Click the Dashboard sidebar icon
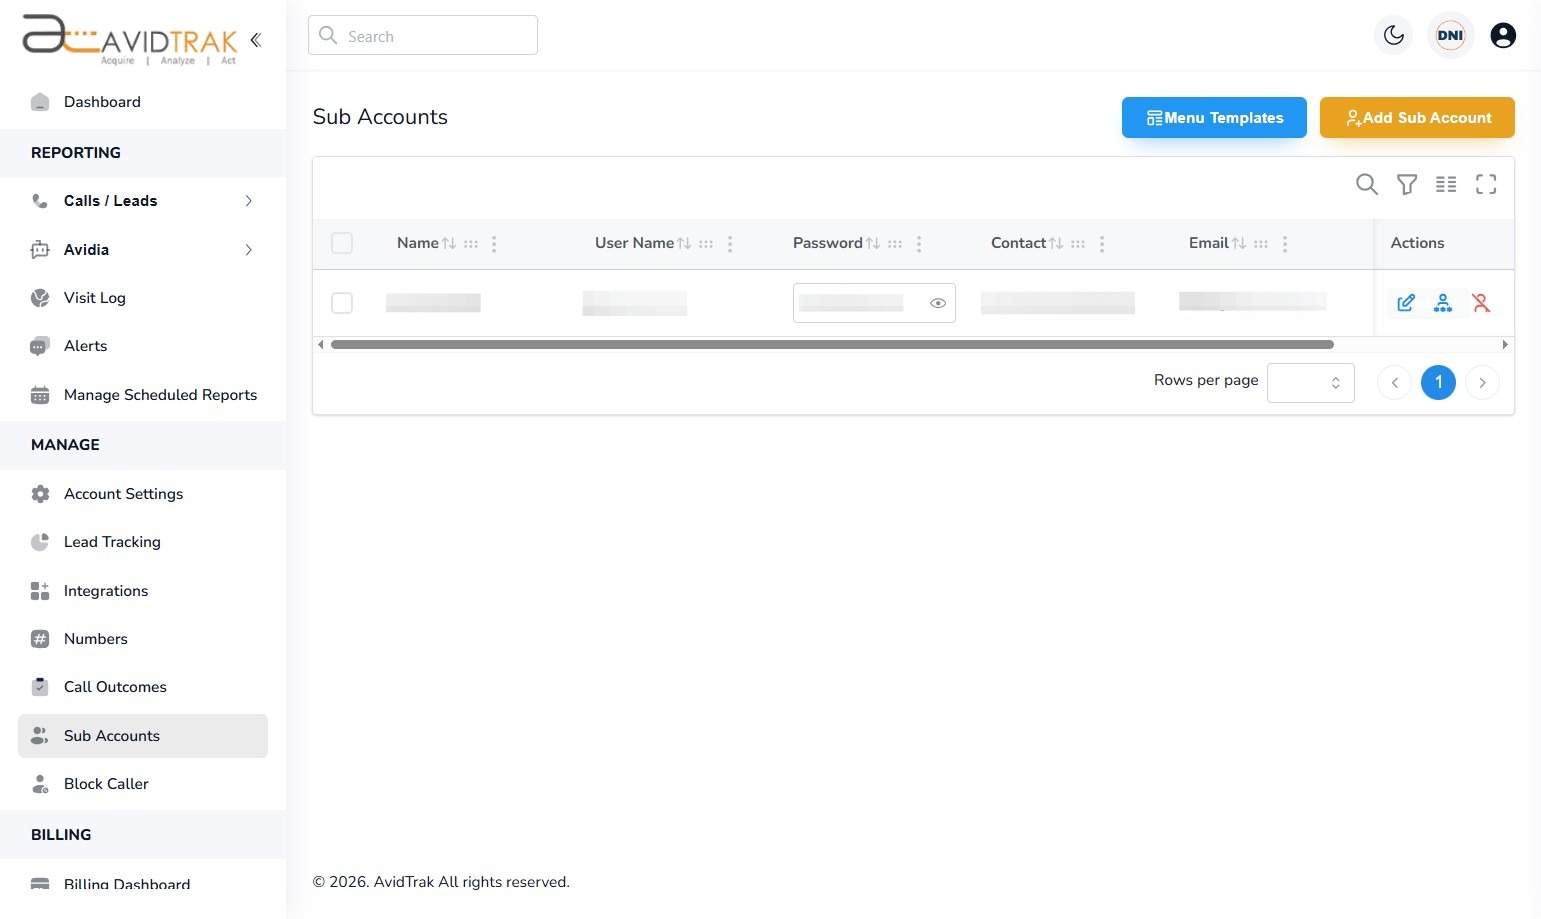1541x919 pixels. coord(40,102)
